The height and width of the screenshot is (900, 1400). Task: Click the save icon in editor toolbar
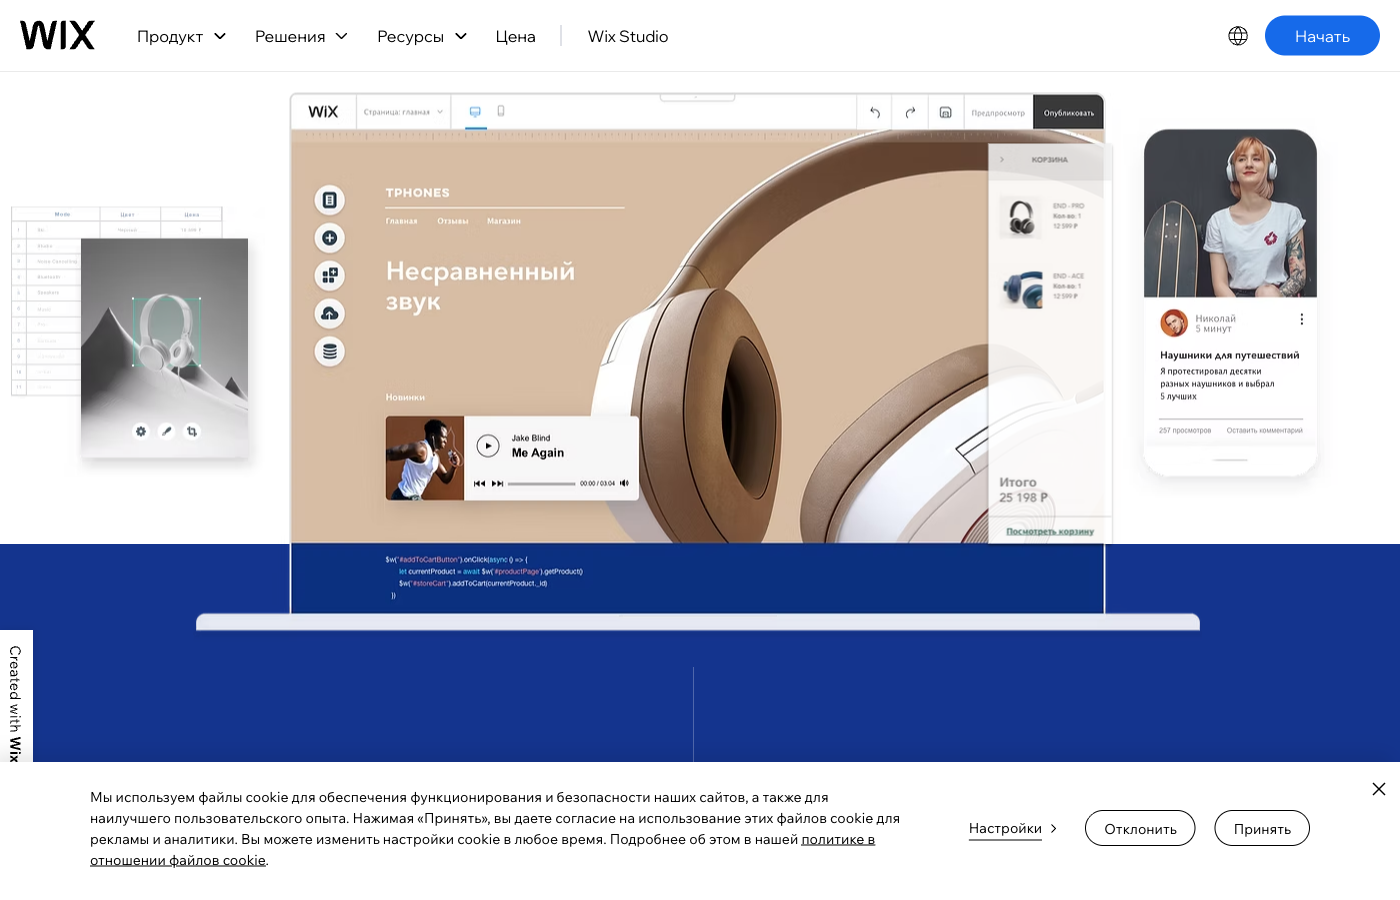click(945, 113)
